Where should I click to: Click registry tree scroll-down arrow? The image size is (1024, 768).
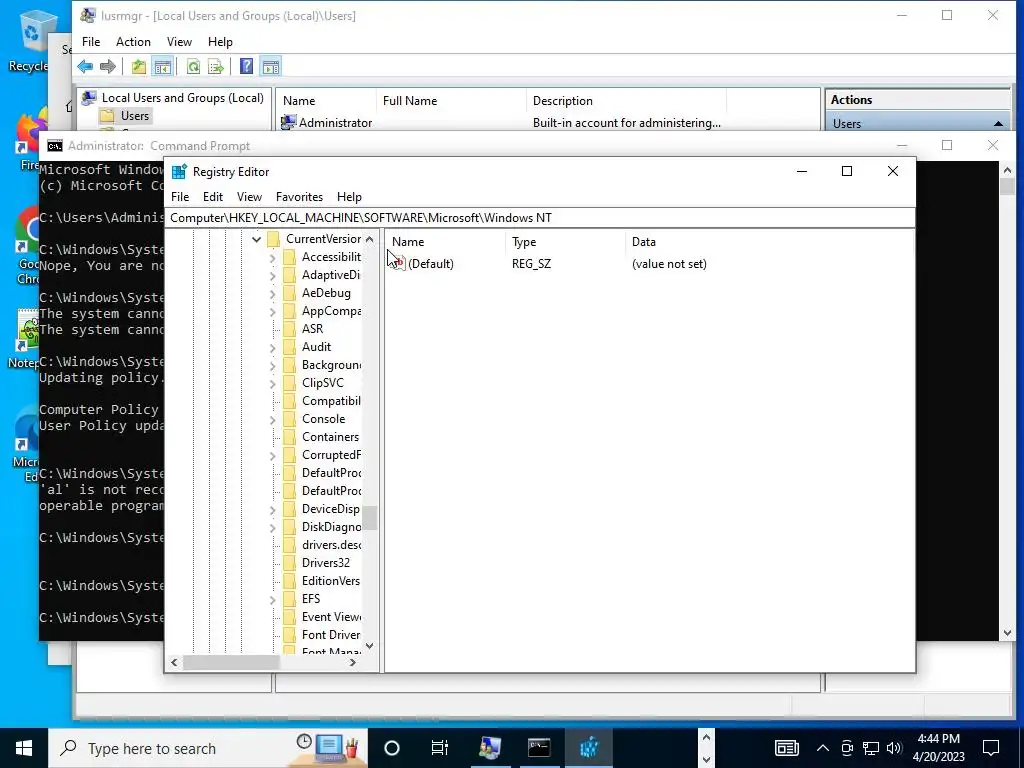370,646
